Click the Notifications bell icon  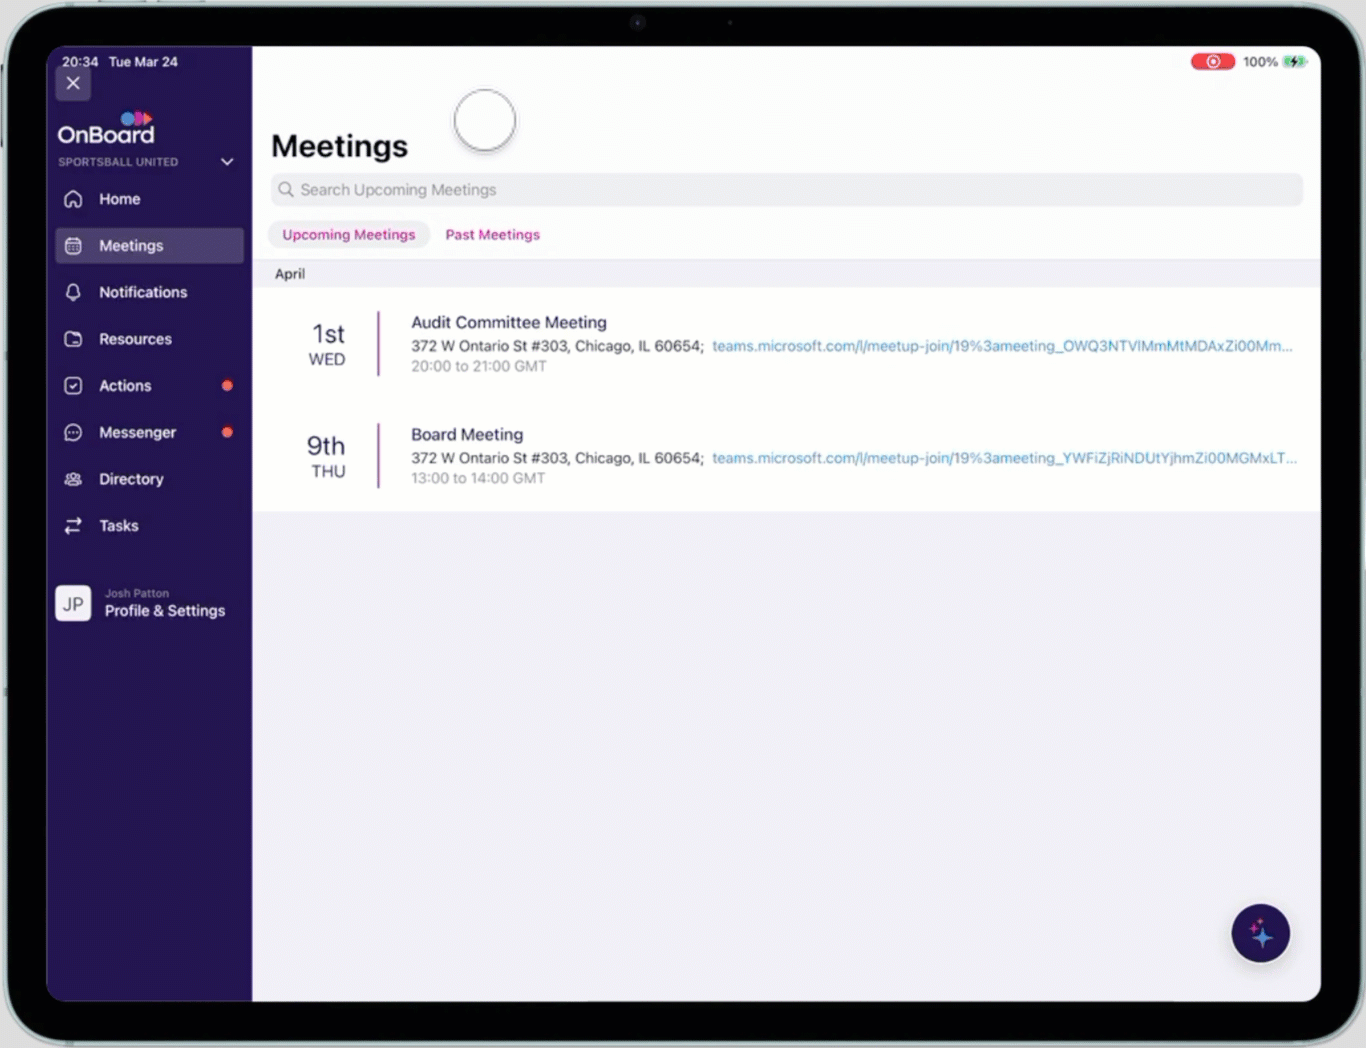pos(73,292)
